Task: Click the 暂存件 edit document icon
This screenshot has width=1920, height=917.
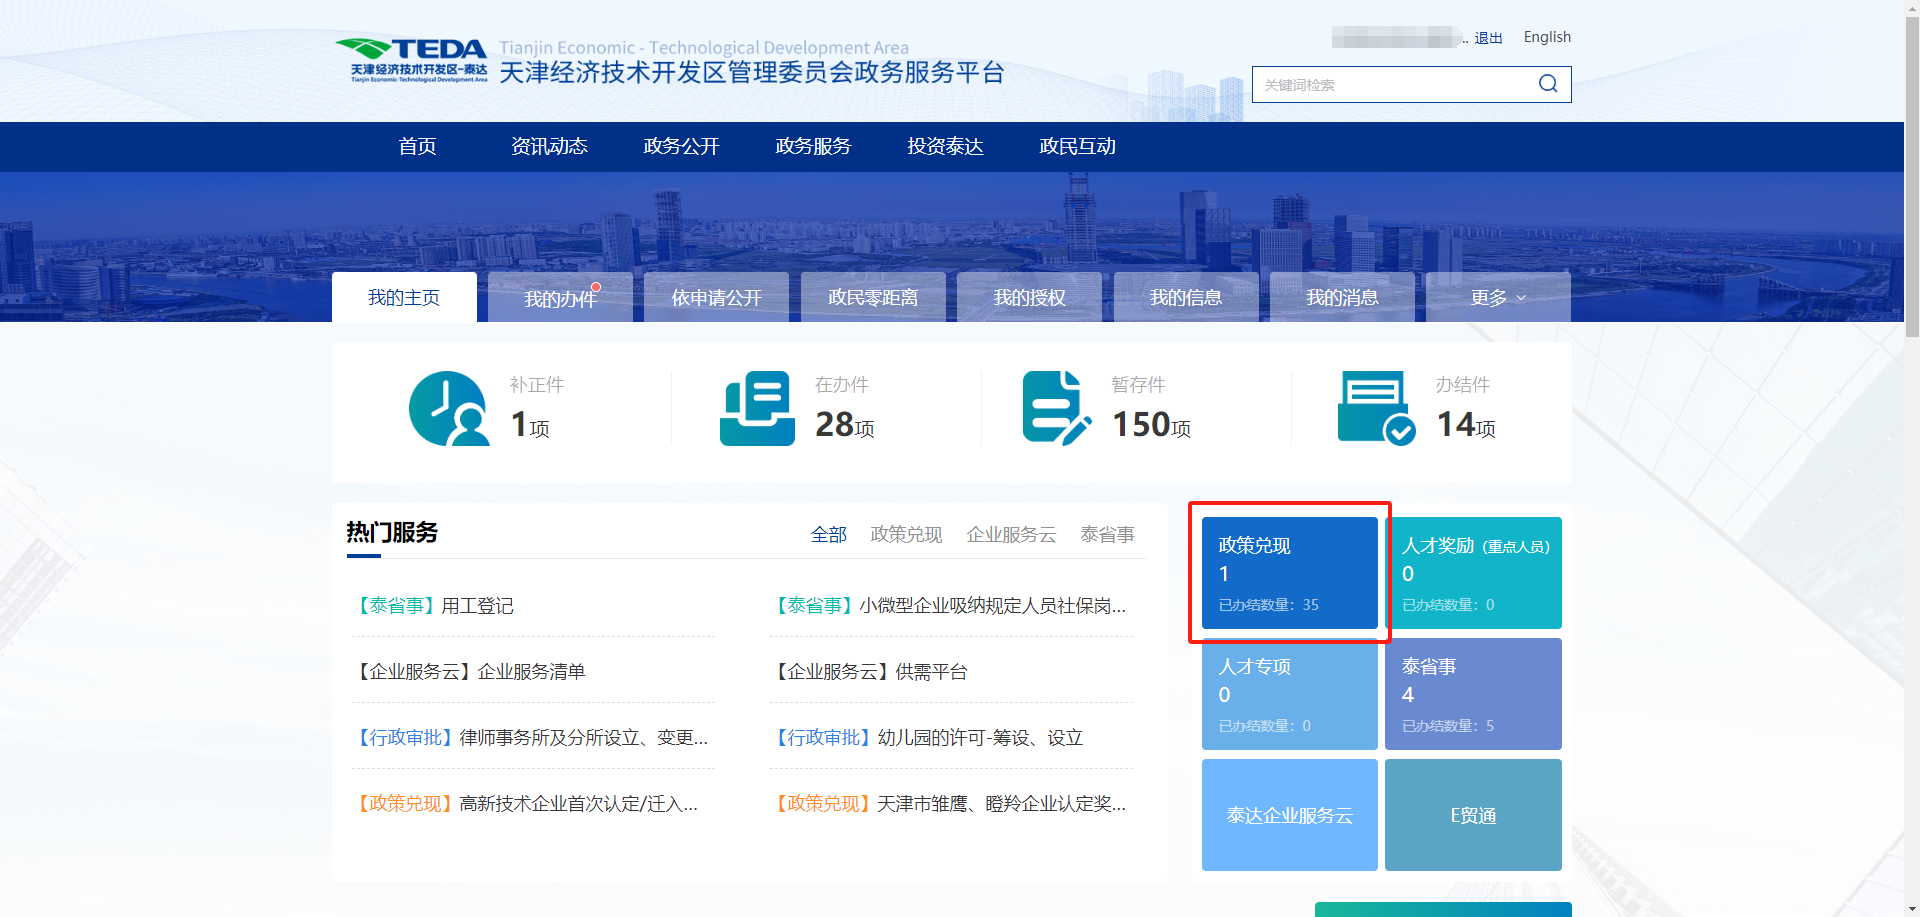Action: click(x=1057, y=408)
